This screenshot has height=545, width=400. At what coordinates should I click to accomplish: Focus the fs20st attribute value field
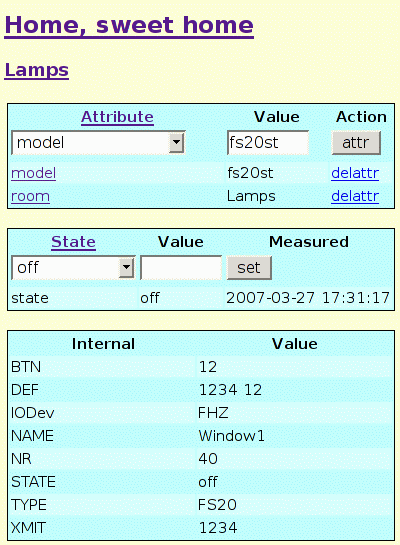tap(268, 143)
